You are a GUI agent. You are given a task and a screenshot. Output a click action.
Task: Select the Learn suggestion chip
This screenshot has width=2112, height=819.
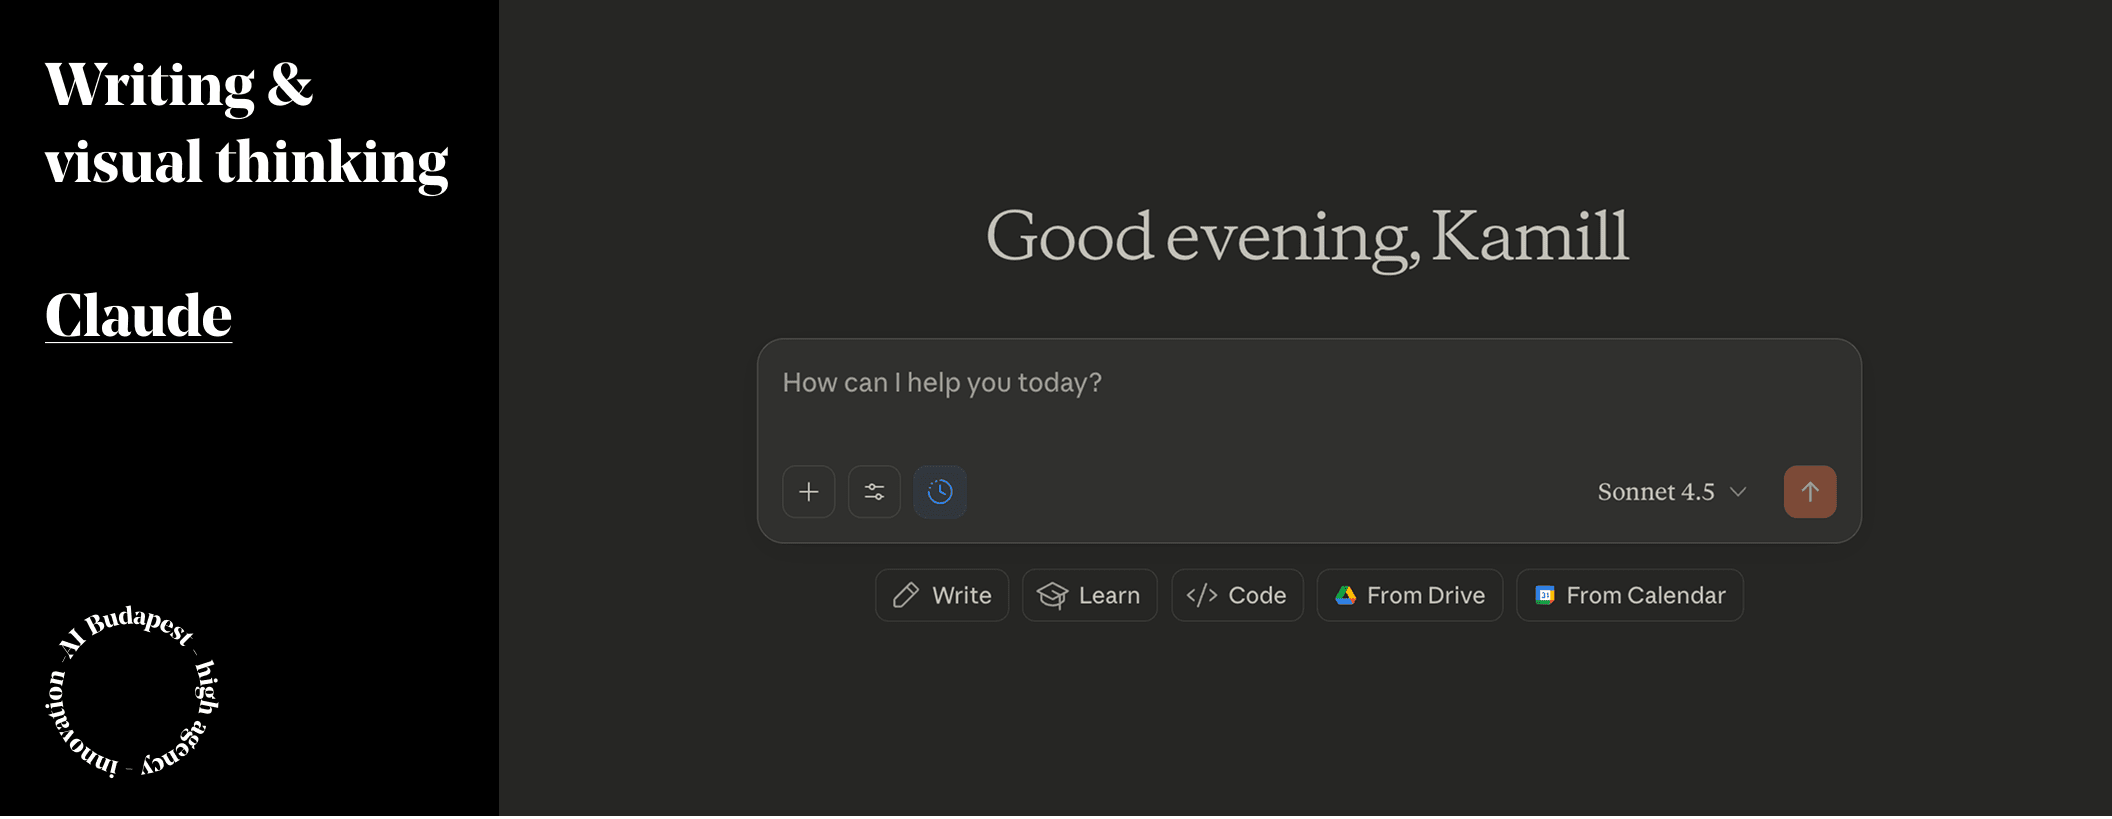pyautogui.click(x=1089, y=596)
